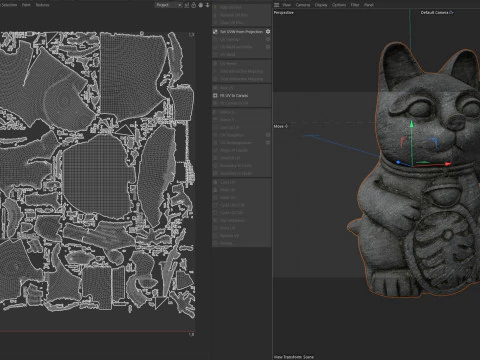This screenshot has width=480, height=360.
Task: Click the down-arrow icon in UV editor toolbar
Action: point(207,5)
